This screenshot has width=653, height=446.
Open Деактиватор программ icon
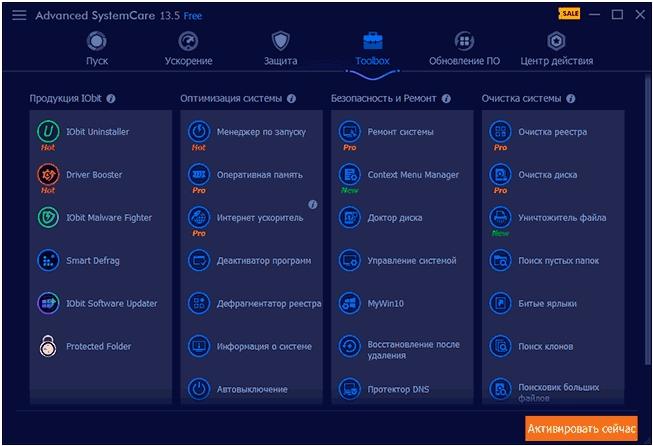coord(199,260)
